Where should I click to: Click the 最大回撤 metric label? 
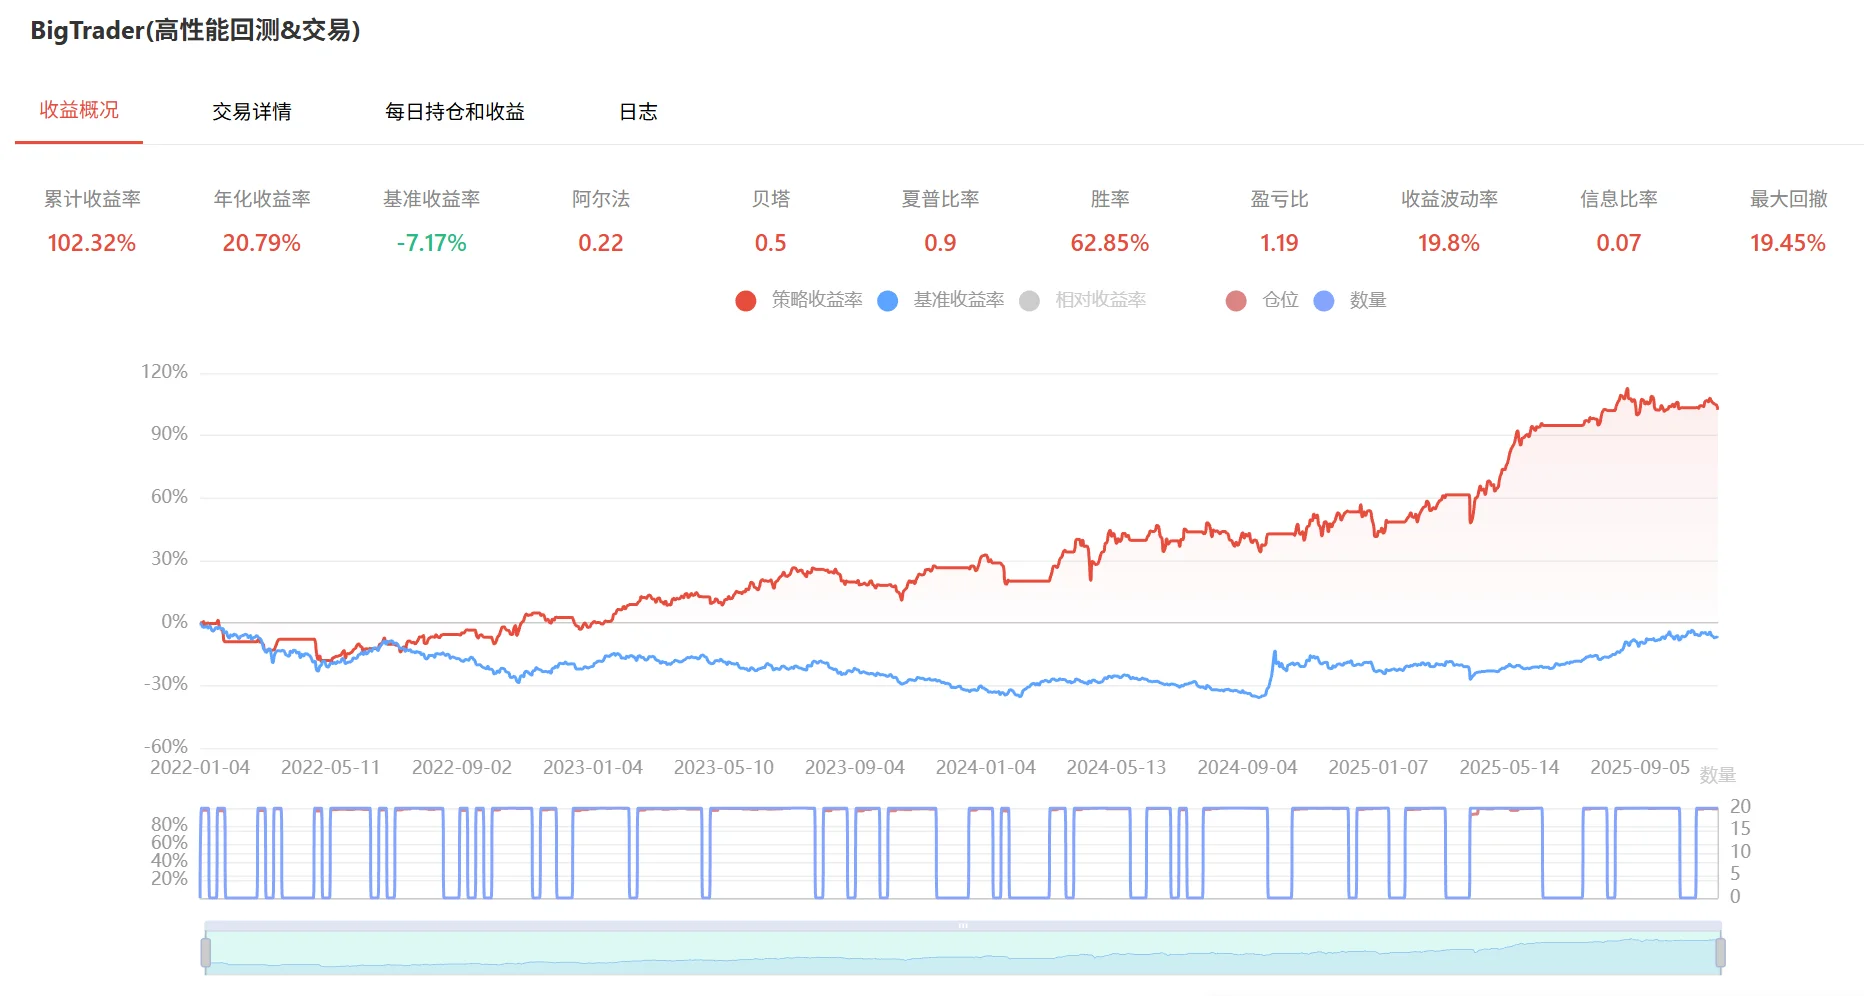[x=1788, y=199]
